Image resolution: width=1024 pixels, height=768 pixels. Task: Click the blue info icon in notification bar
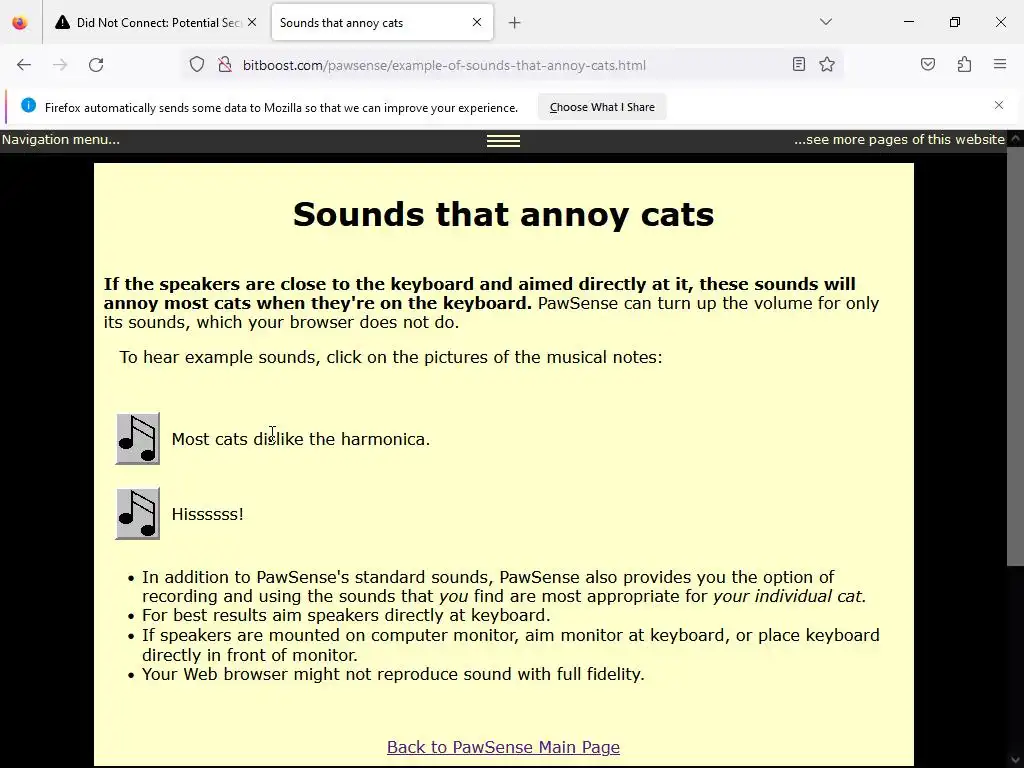pyautogui.click(x=28, y=105)
